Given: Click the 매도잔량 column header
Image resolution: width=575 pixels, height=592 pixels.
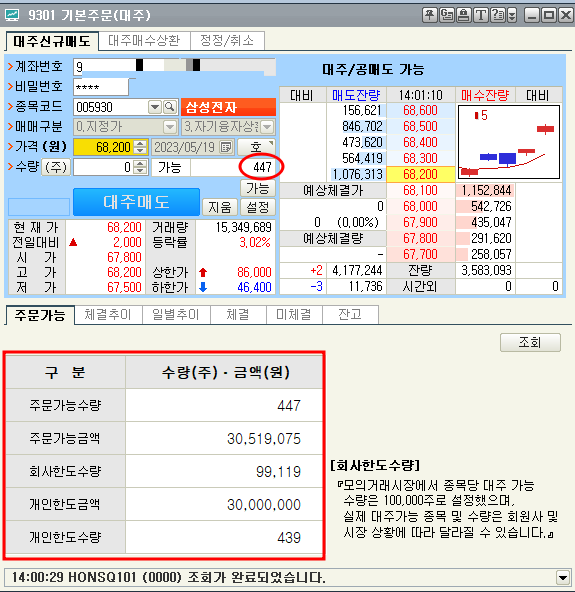Looking at the screenshot, I should click(356, 95).
